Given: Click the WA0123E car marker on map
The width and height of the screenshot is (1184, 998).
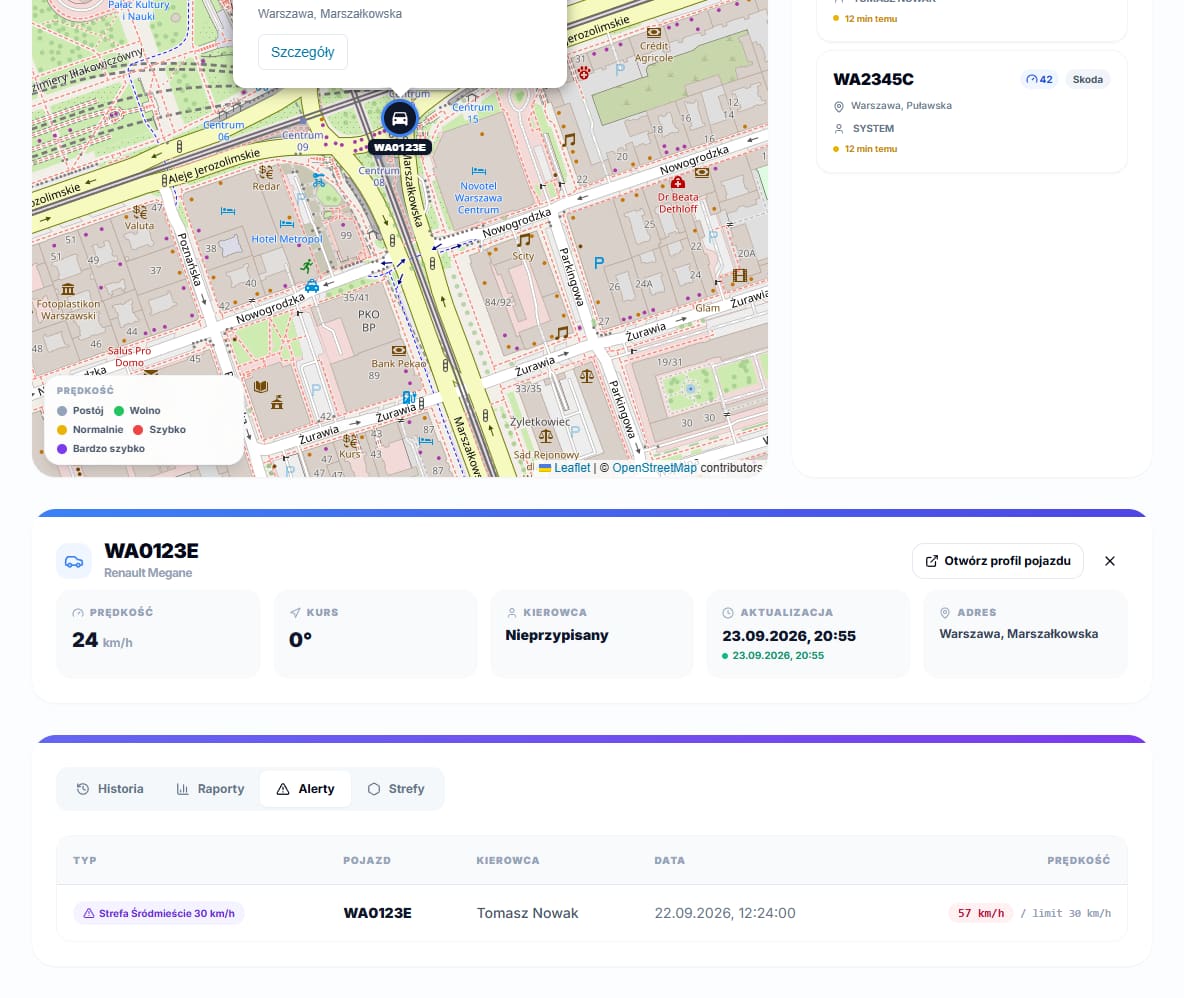Looking at the screenshot, I should 399,119.
